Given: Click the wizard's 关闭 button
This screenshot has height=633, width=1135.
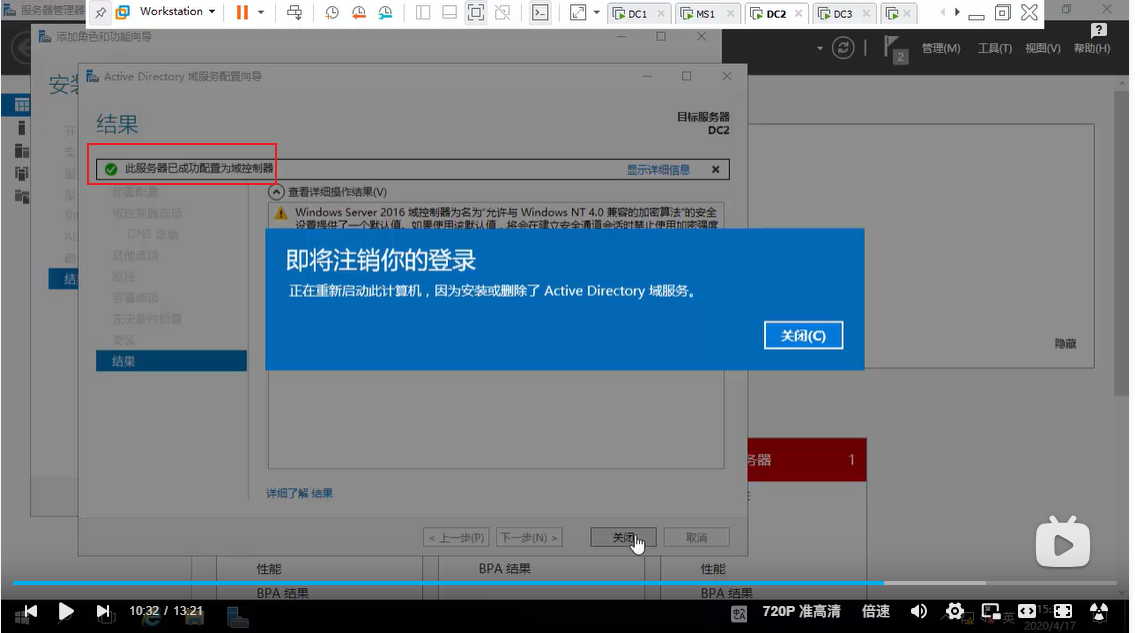Looking at the screenshot, I should (623, 537).
